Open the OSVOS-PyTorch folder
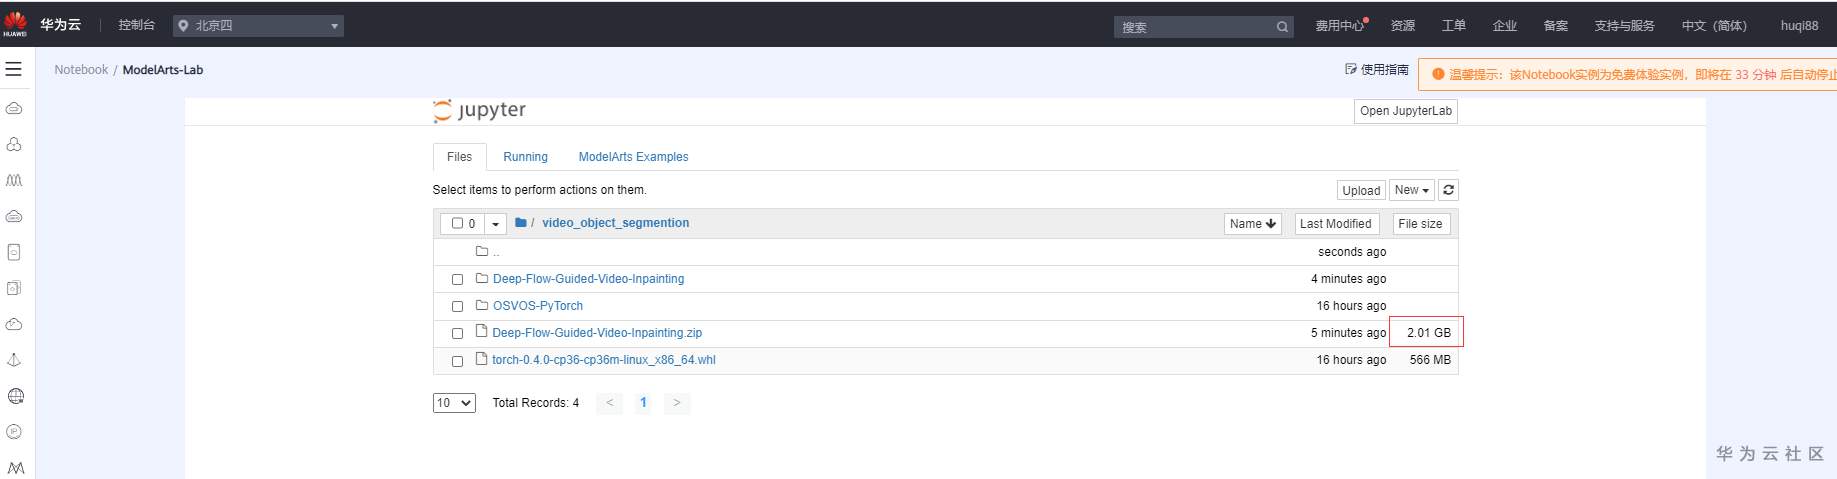The width and height of the screenshot is (1837, 479). pyautogui.click(x=537, y=306)
